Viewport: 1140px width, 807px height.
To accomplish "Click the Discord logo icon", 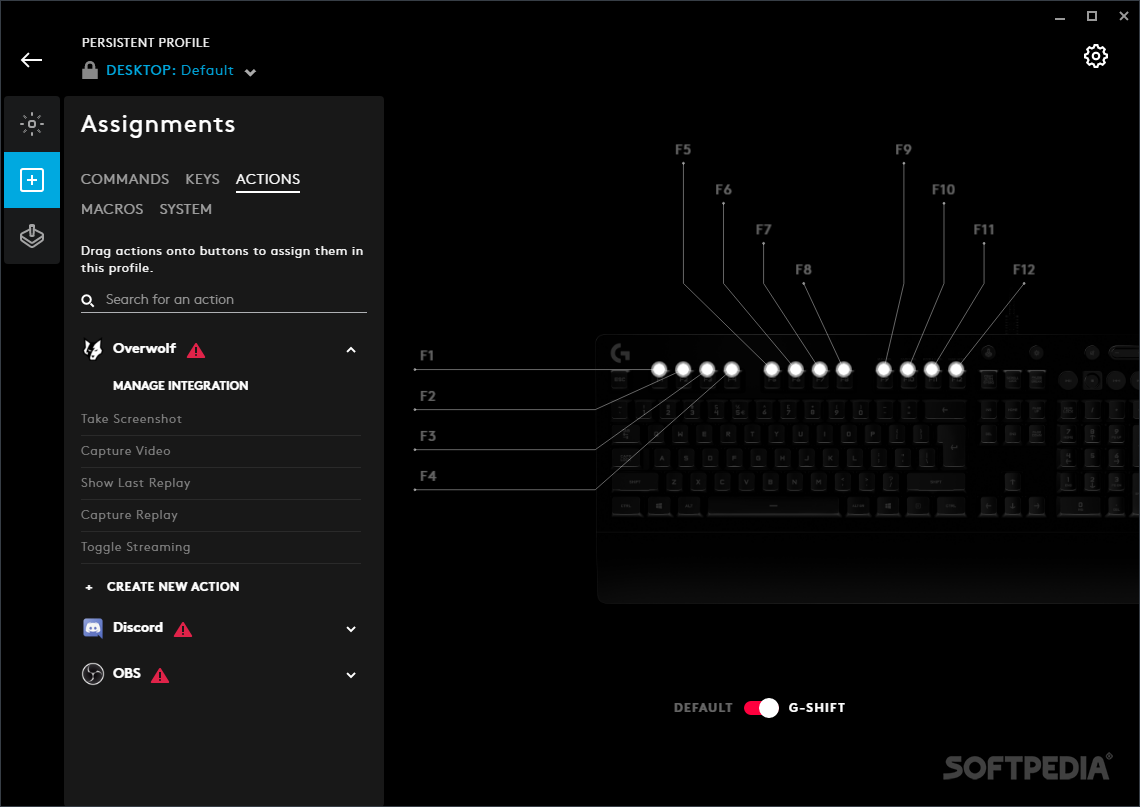I will (x=92, y=628).
